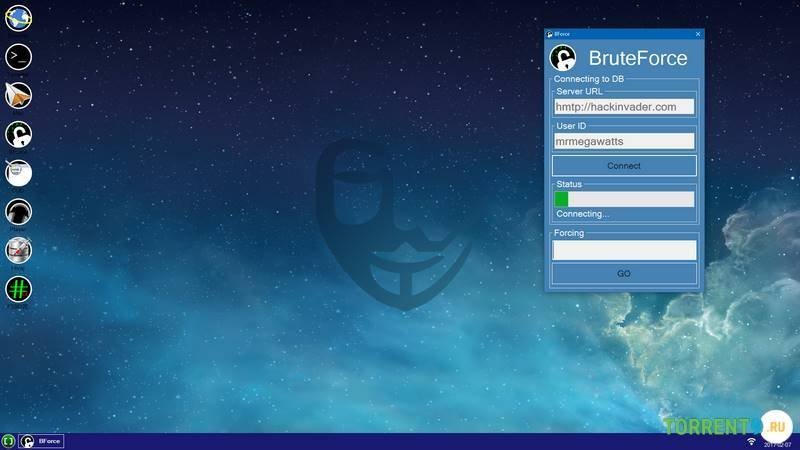Viewport: 800px width, 450px height.
Task: Open the globe browser desktop icon
Action: tap(18, 17)
